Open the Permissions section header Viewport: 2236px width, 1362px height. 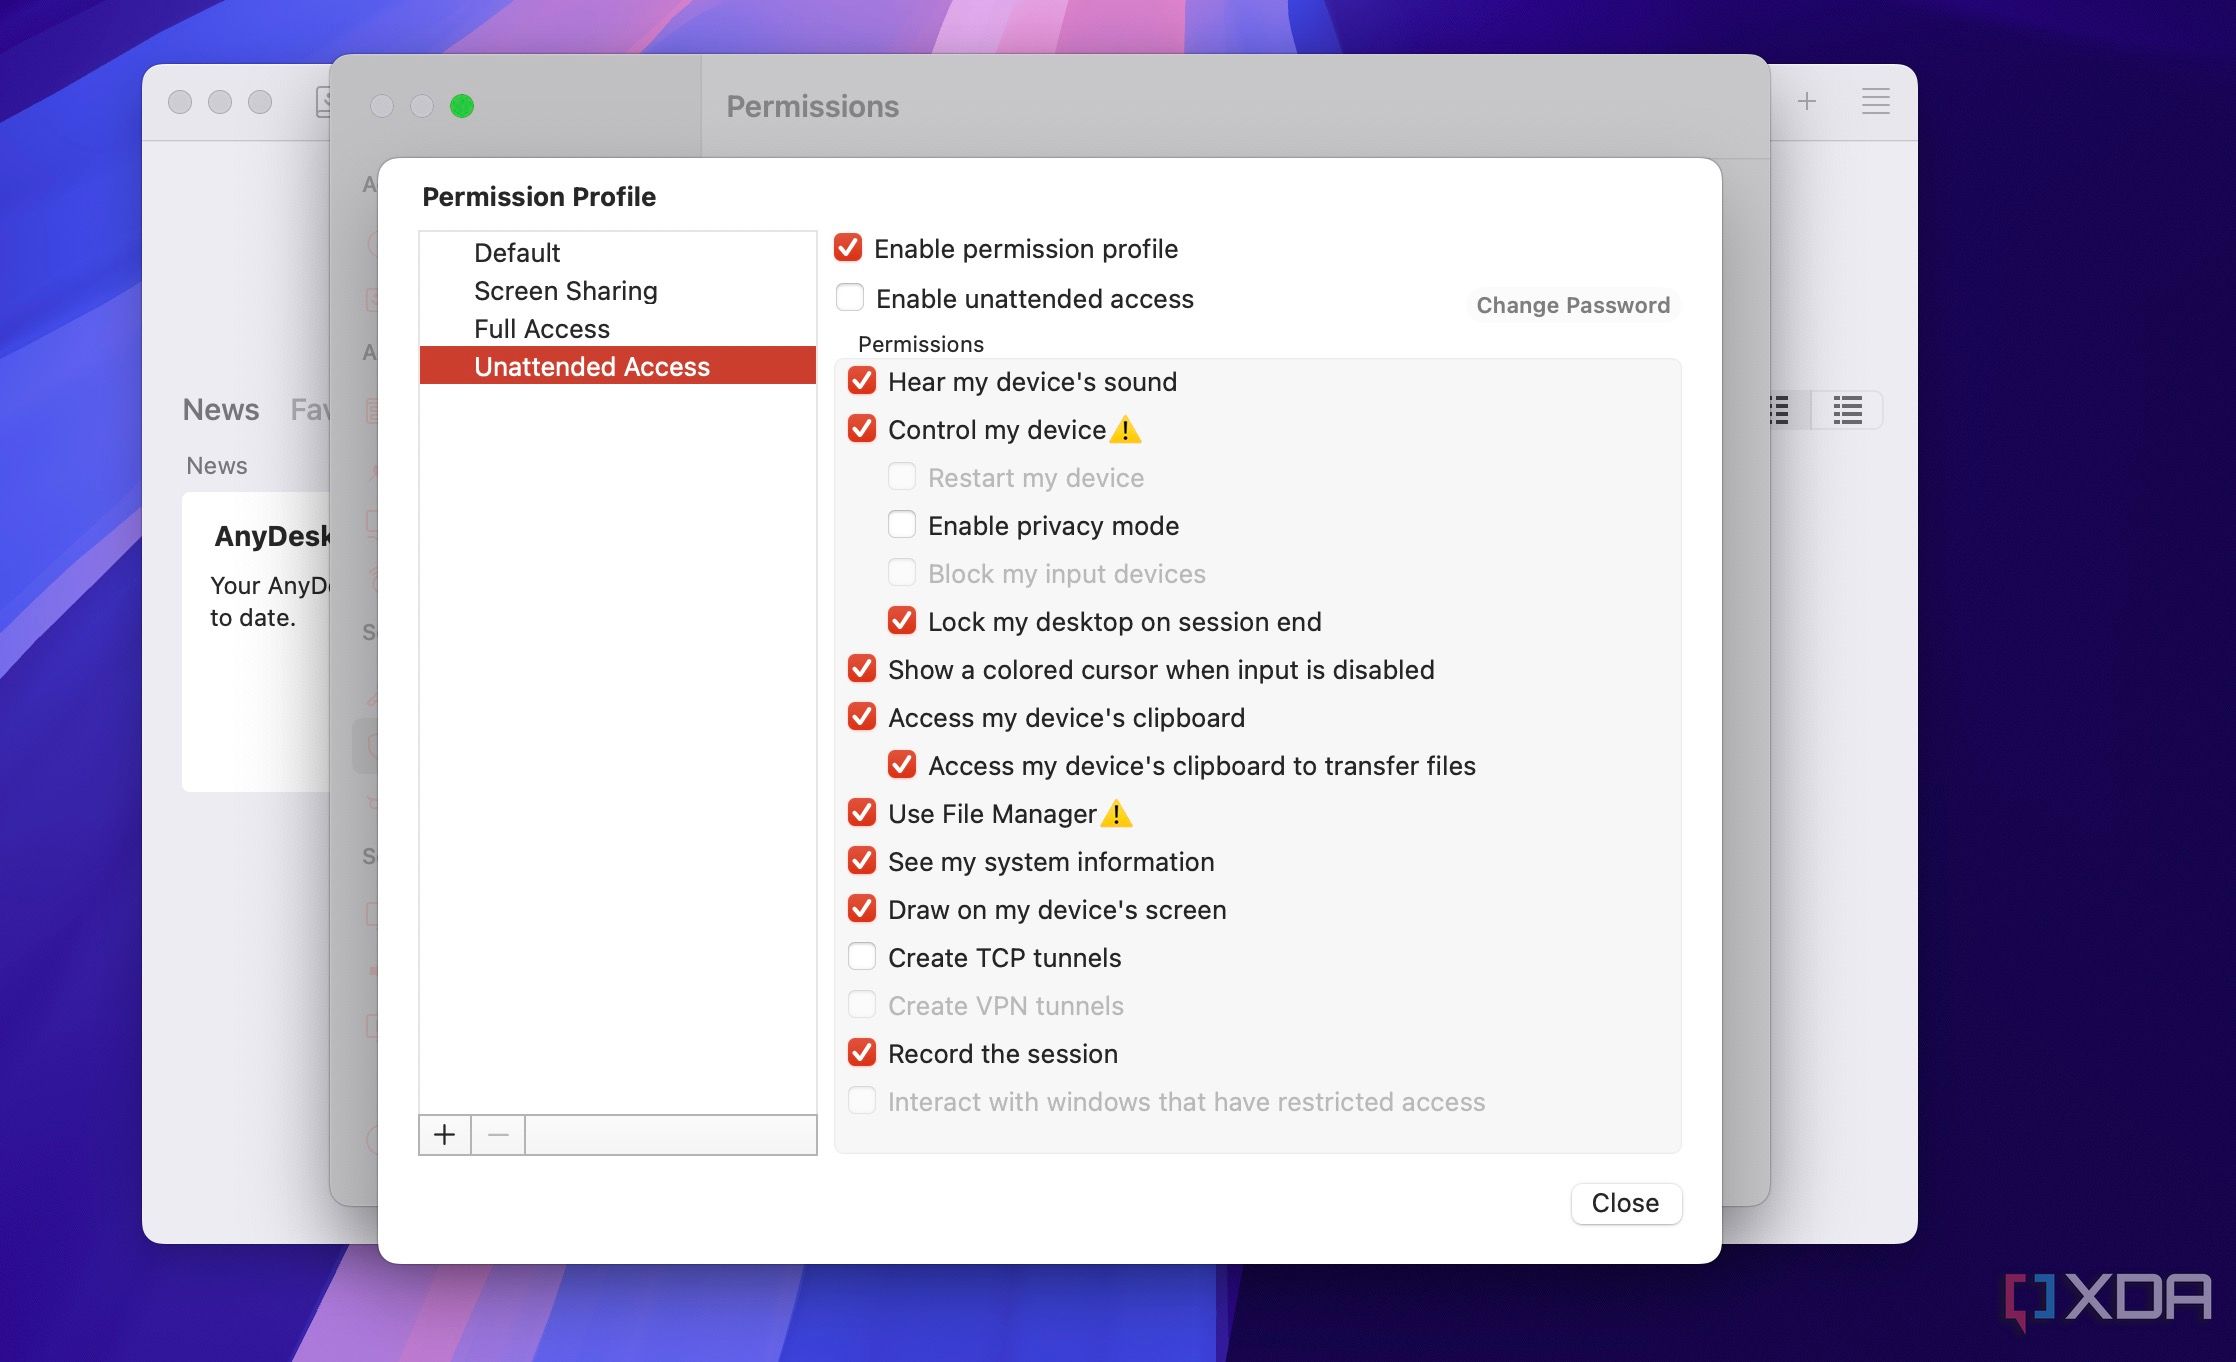pos(918,342)
